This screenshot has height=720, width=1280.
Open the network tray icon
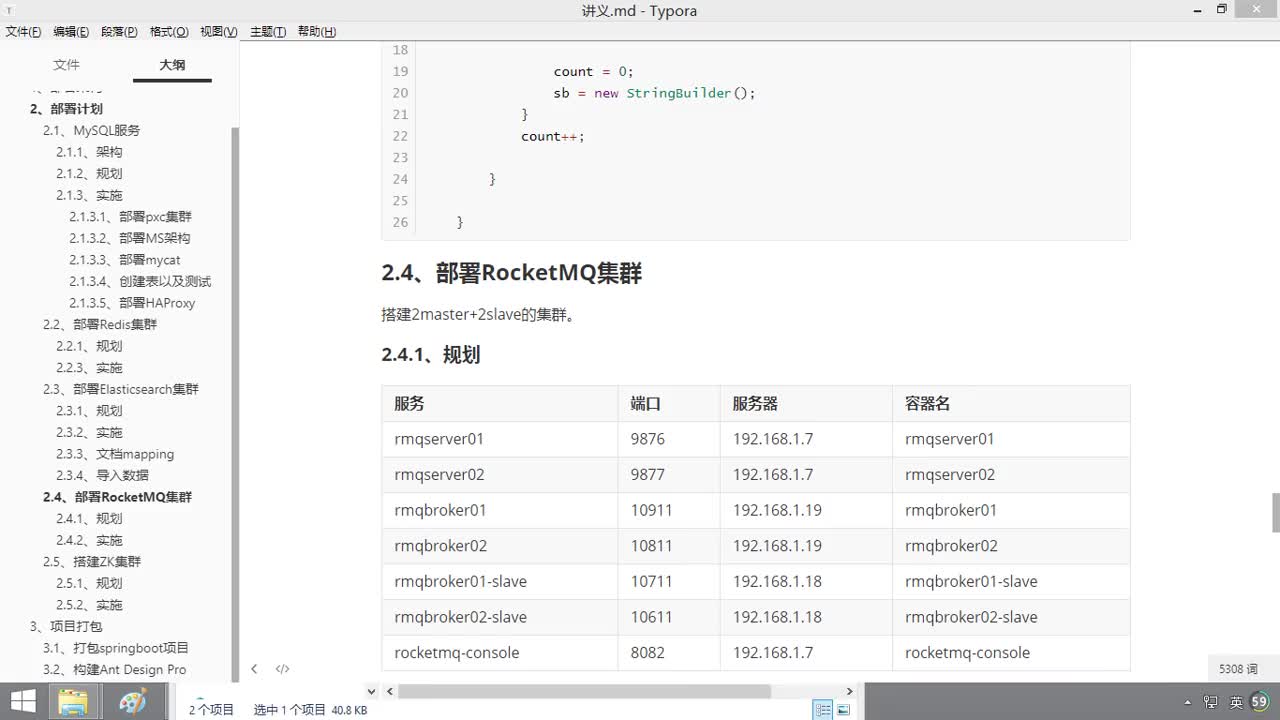click(x=1211, y=702)
